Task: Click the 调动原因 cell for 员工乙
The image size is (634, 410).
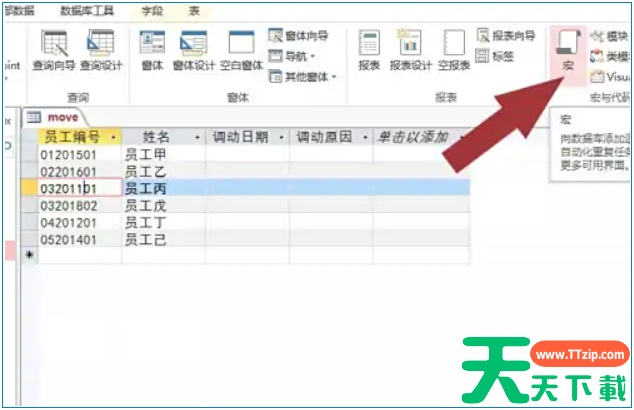Action: coord(331,171)
